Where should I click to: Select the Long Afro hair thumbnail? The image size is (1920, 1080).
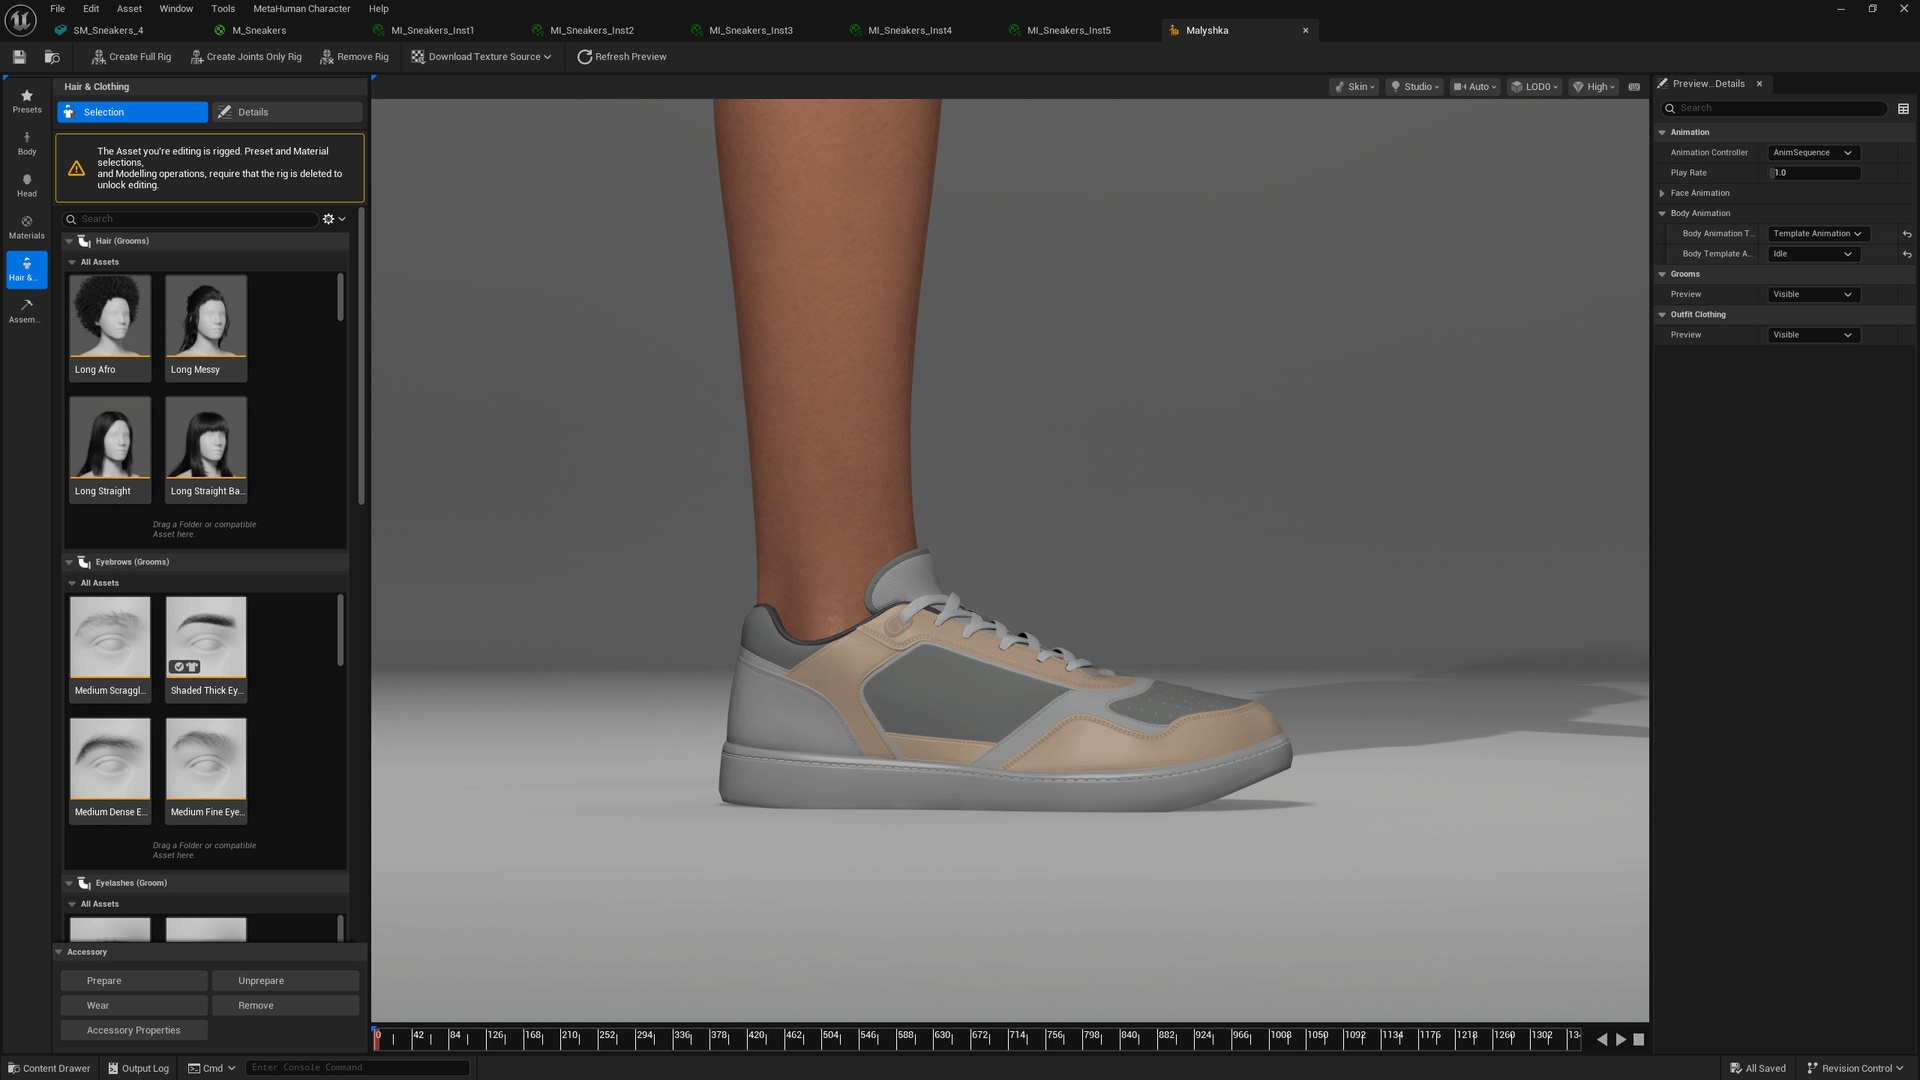tap(110, 327)
